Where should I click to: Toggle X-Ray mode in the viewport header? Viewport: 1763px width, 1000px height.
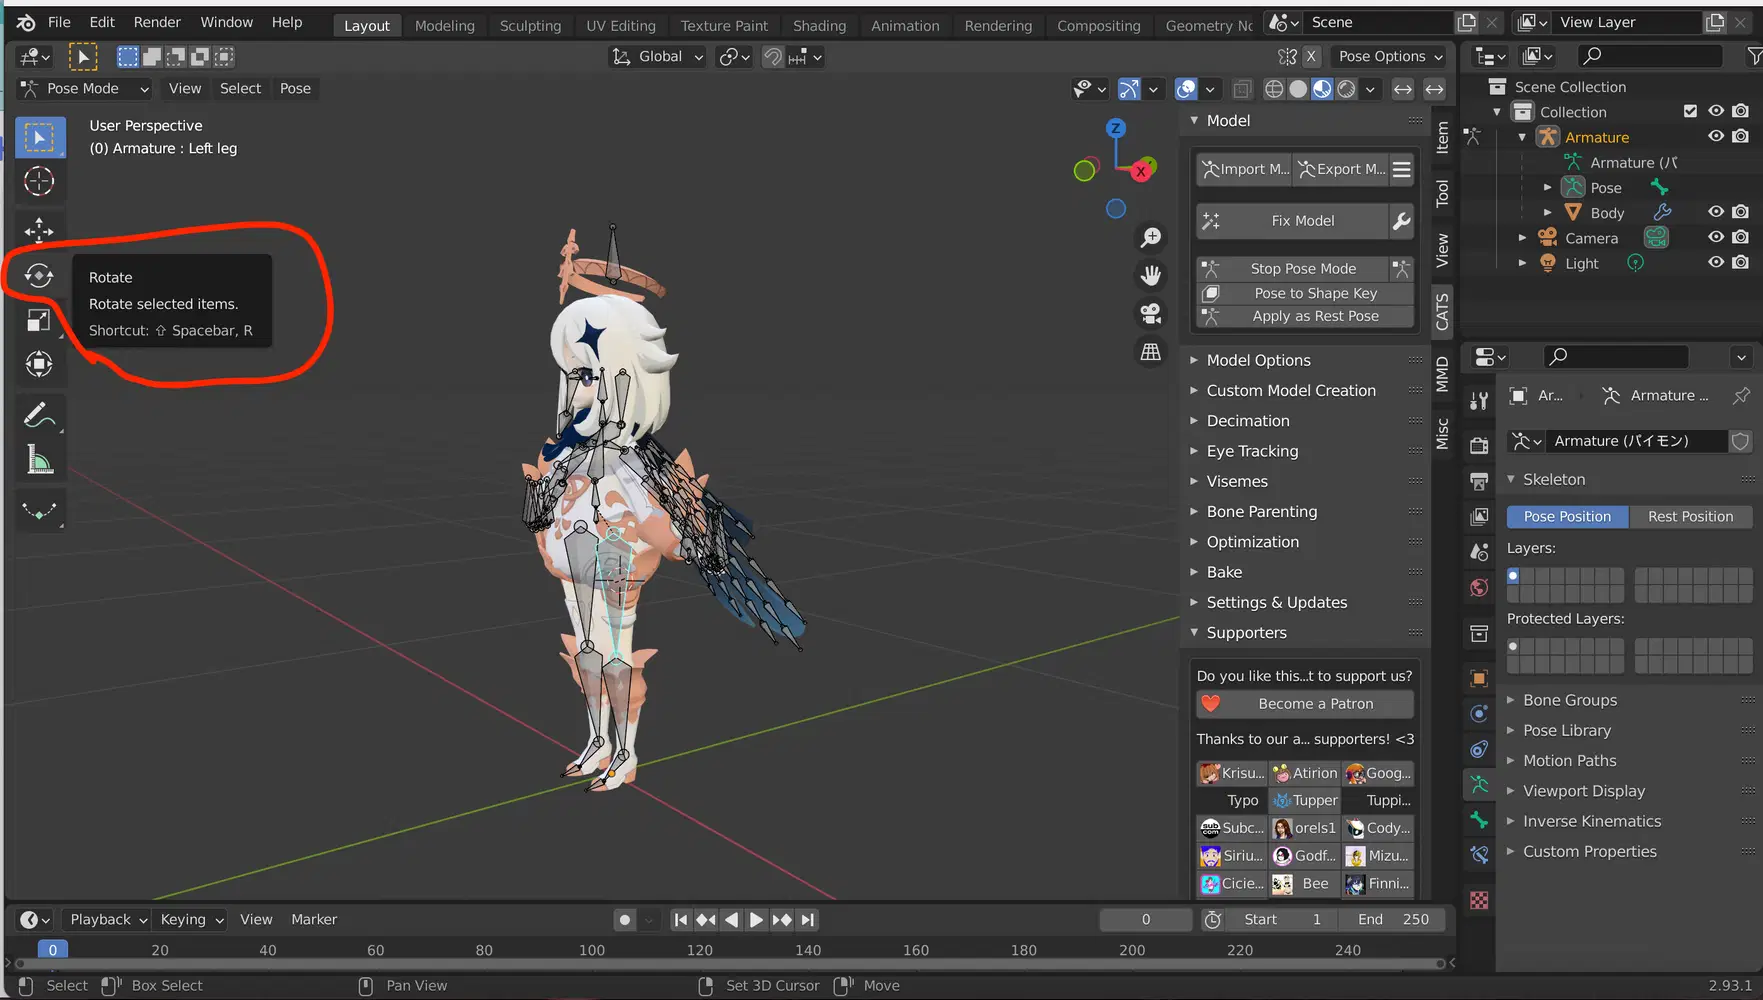pos(1242,89)
